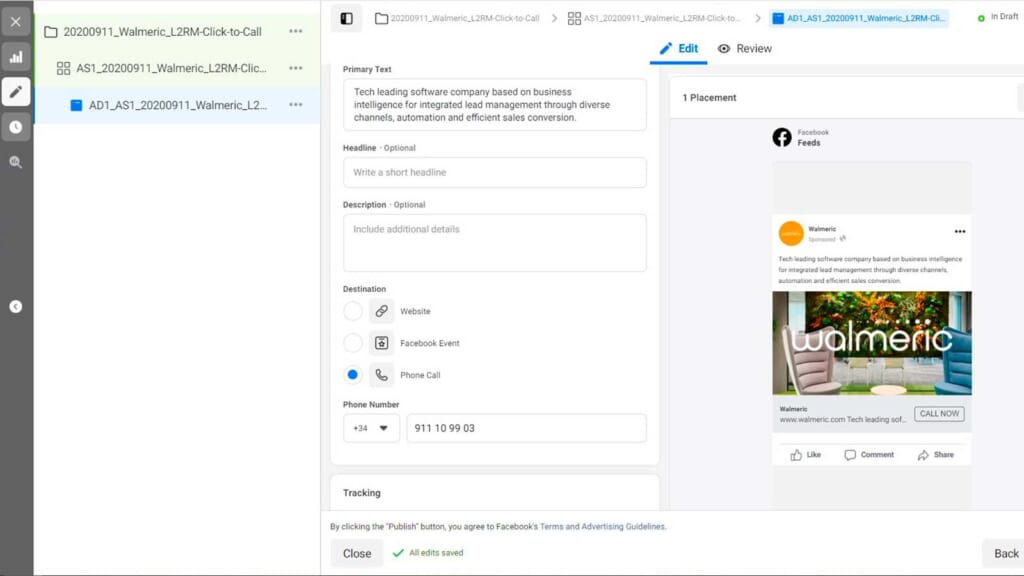This screenshot has width=1024, height=576.
Task: Select the Website destination radio button
Action: [x=353, y=312]
